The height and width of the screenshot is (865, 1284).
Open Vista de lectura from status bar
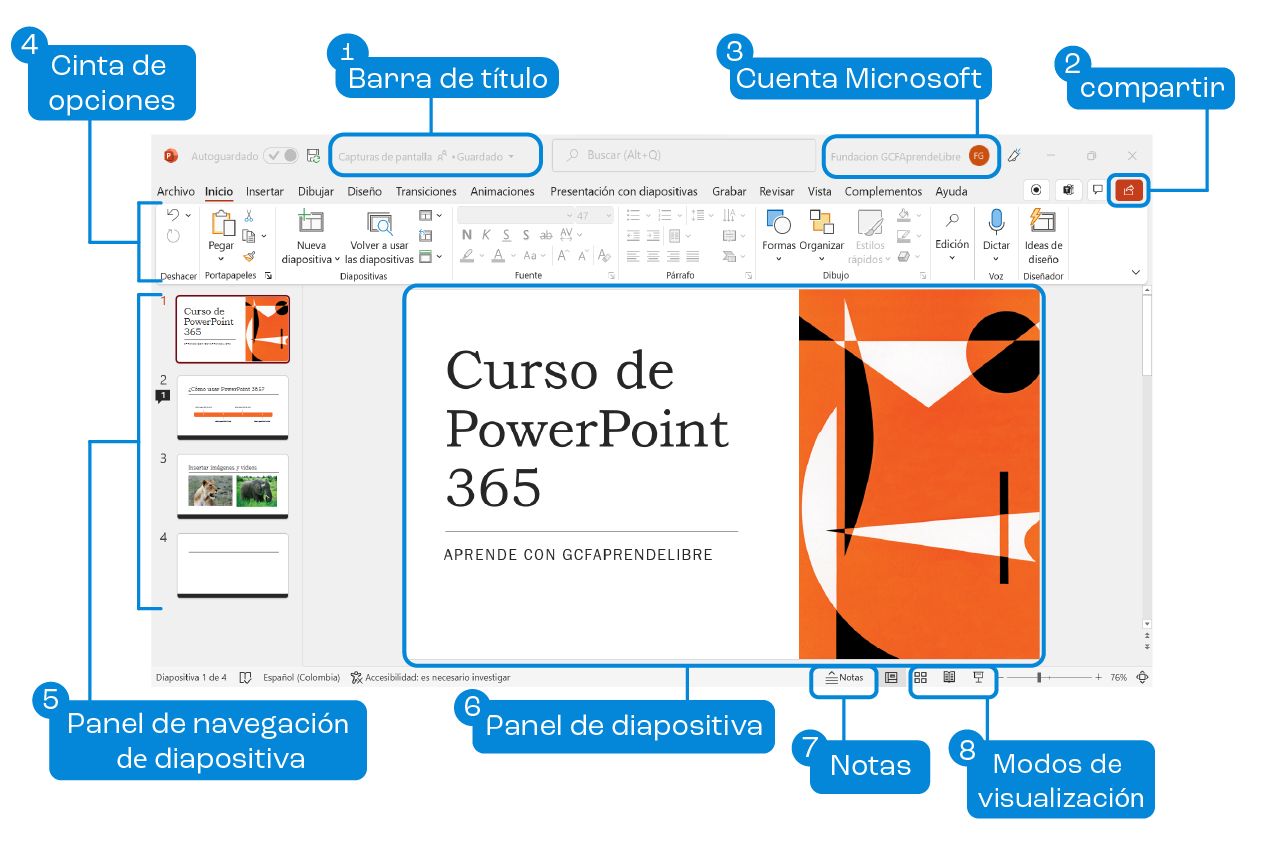(x=949, y=677)
